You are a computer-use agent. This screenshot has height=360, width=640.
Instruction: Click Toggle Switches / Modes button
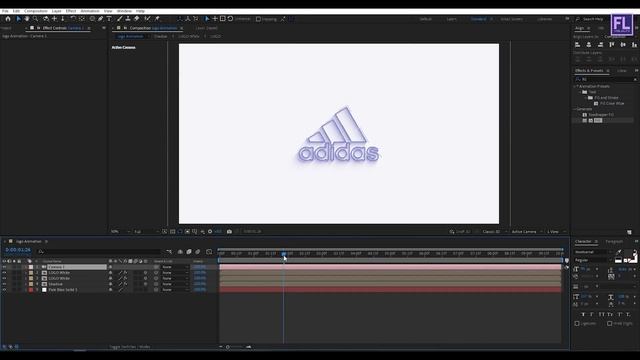click(x=130, y=347)
